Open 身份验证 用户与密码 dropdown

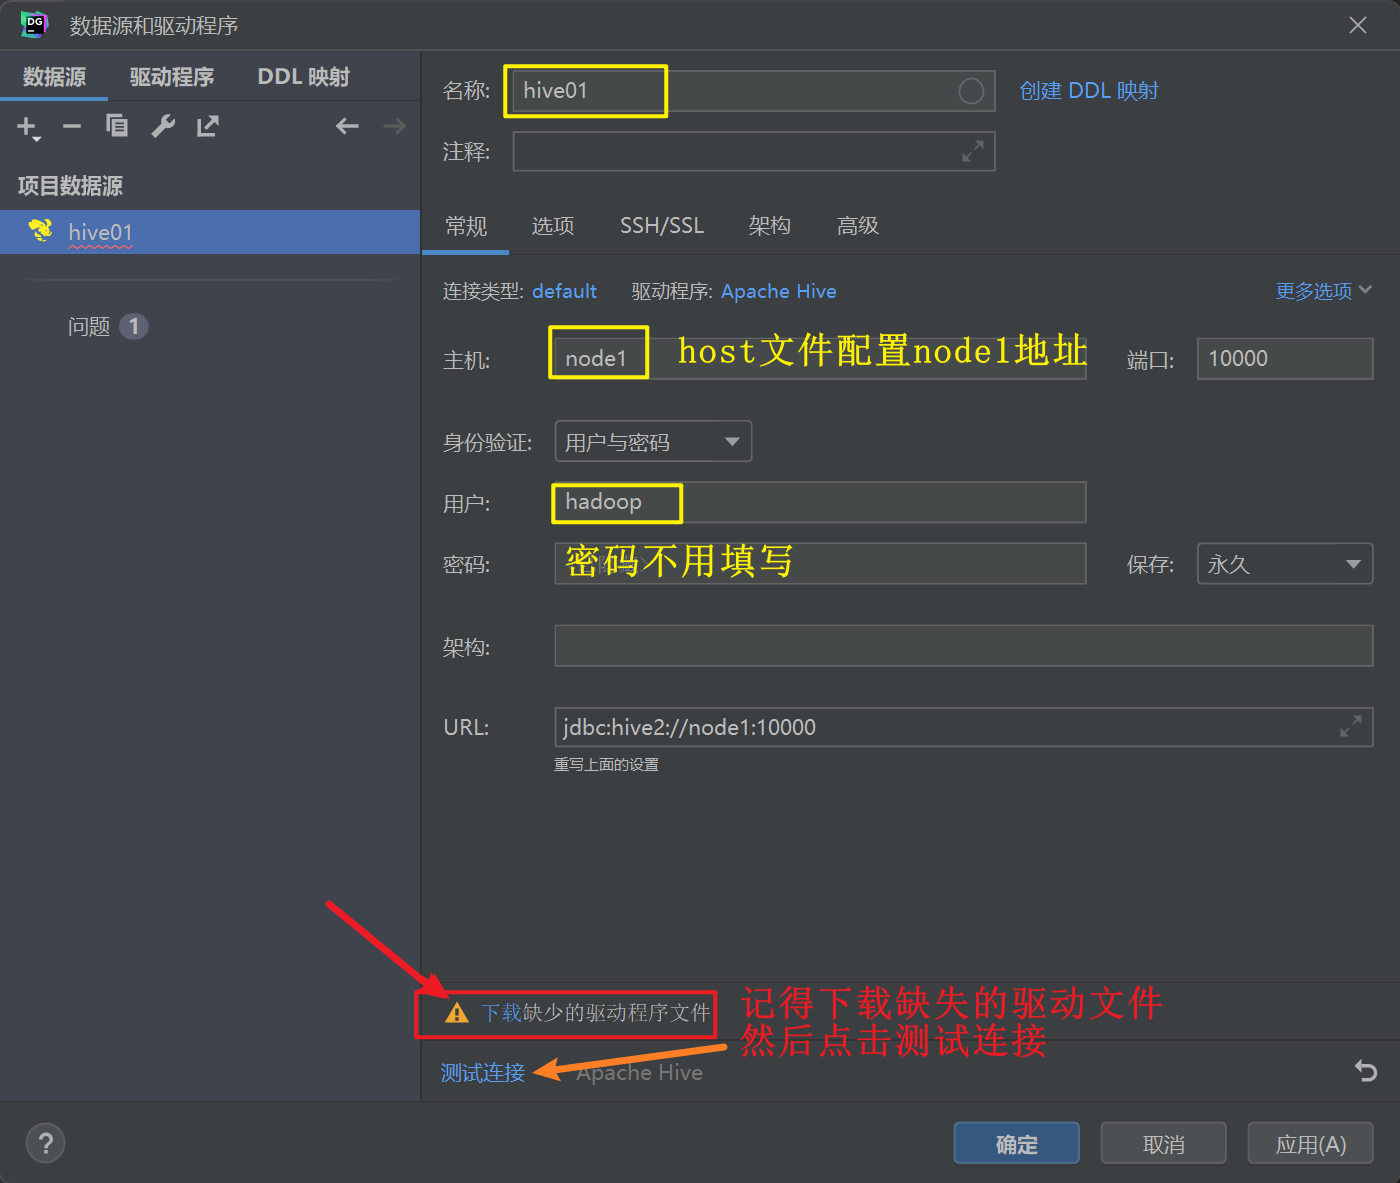[x=653, y=441]
